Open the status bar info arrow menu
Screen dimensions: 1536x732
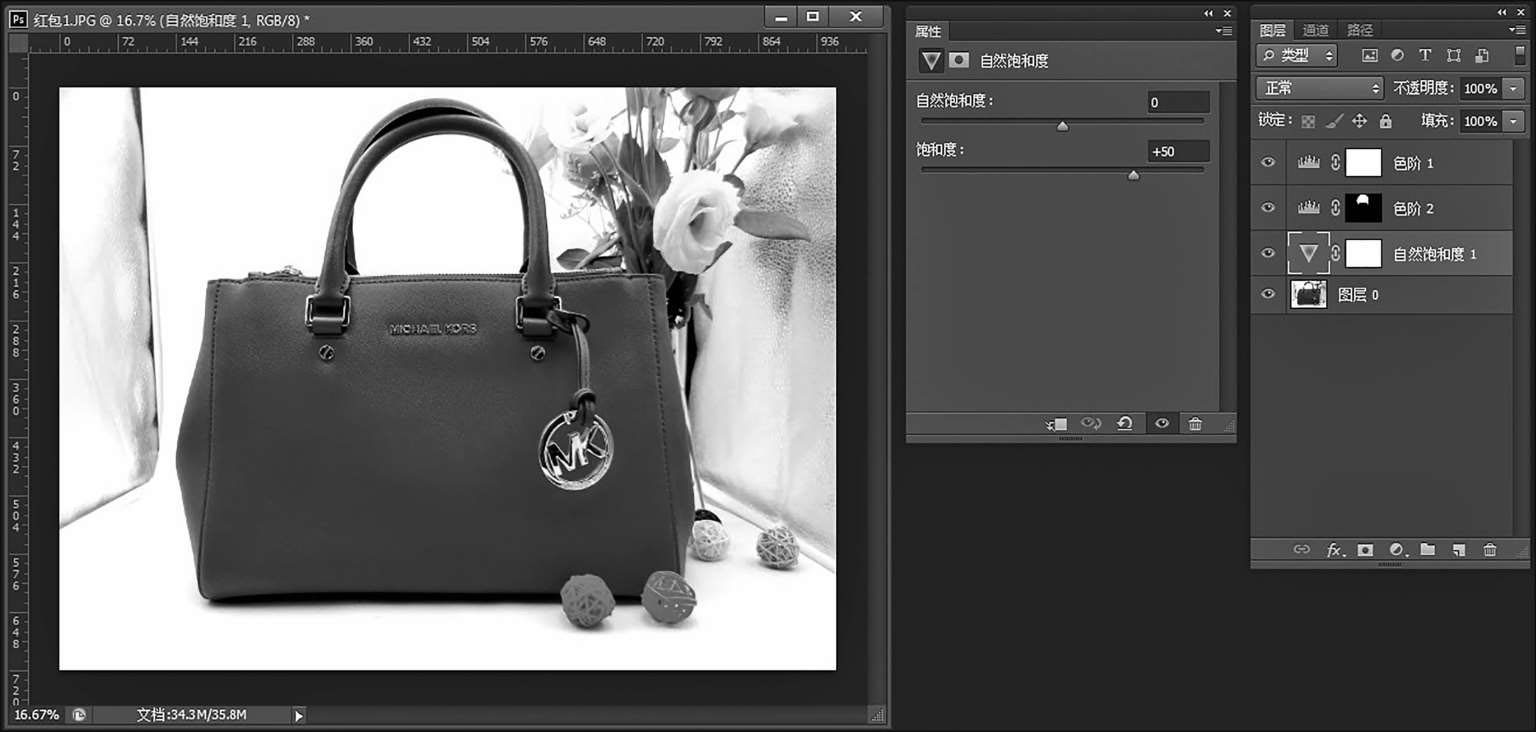click(x=298, y=715)
